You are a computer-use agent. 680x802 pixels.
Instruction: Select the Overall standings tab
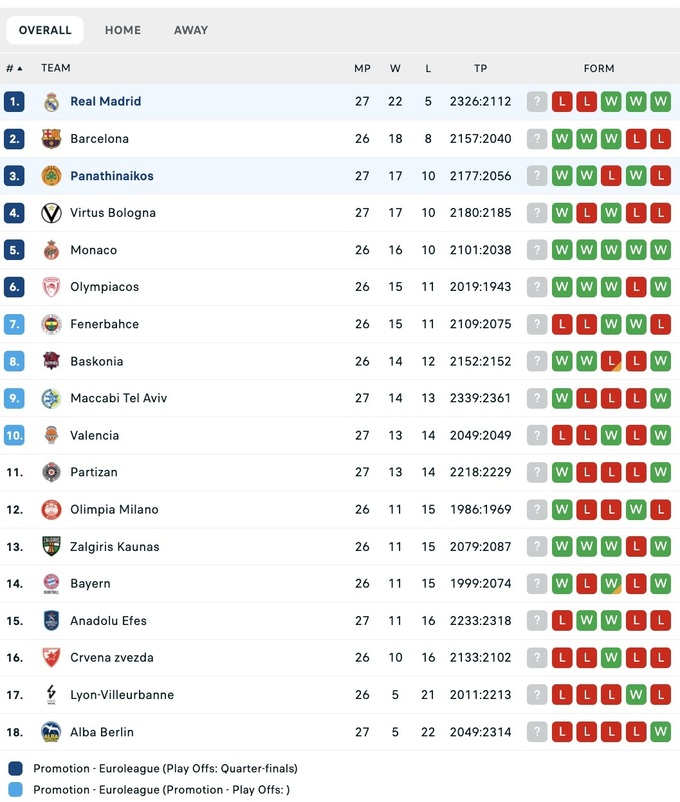tap(45, 30)
